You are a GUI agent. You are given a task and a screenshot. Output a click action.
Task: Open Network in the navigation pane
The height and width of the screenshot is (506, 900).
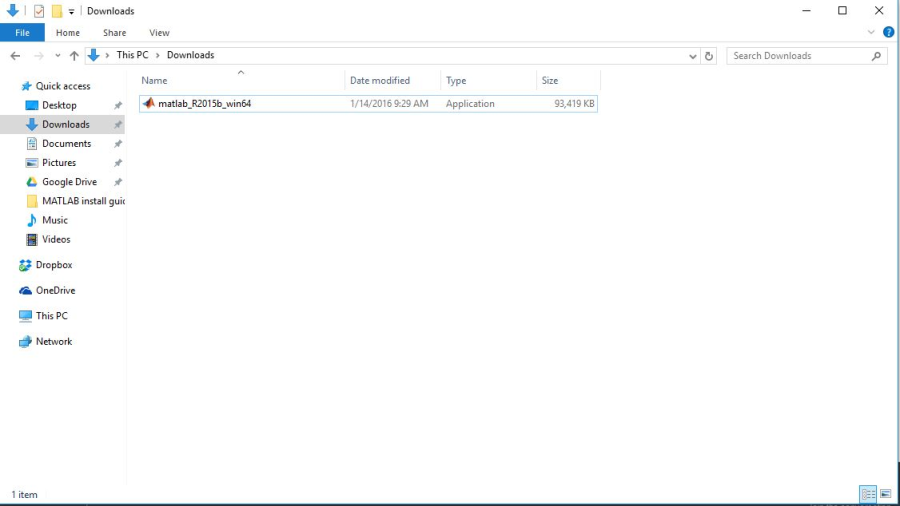53,341
